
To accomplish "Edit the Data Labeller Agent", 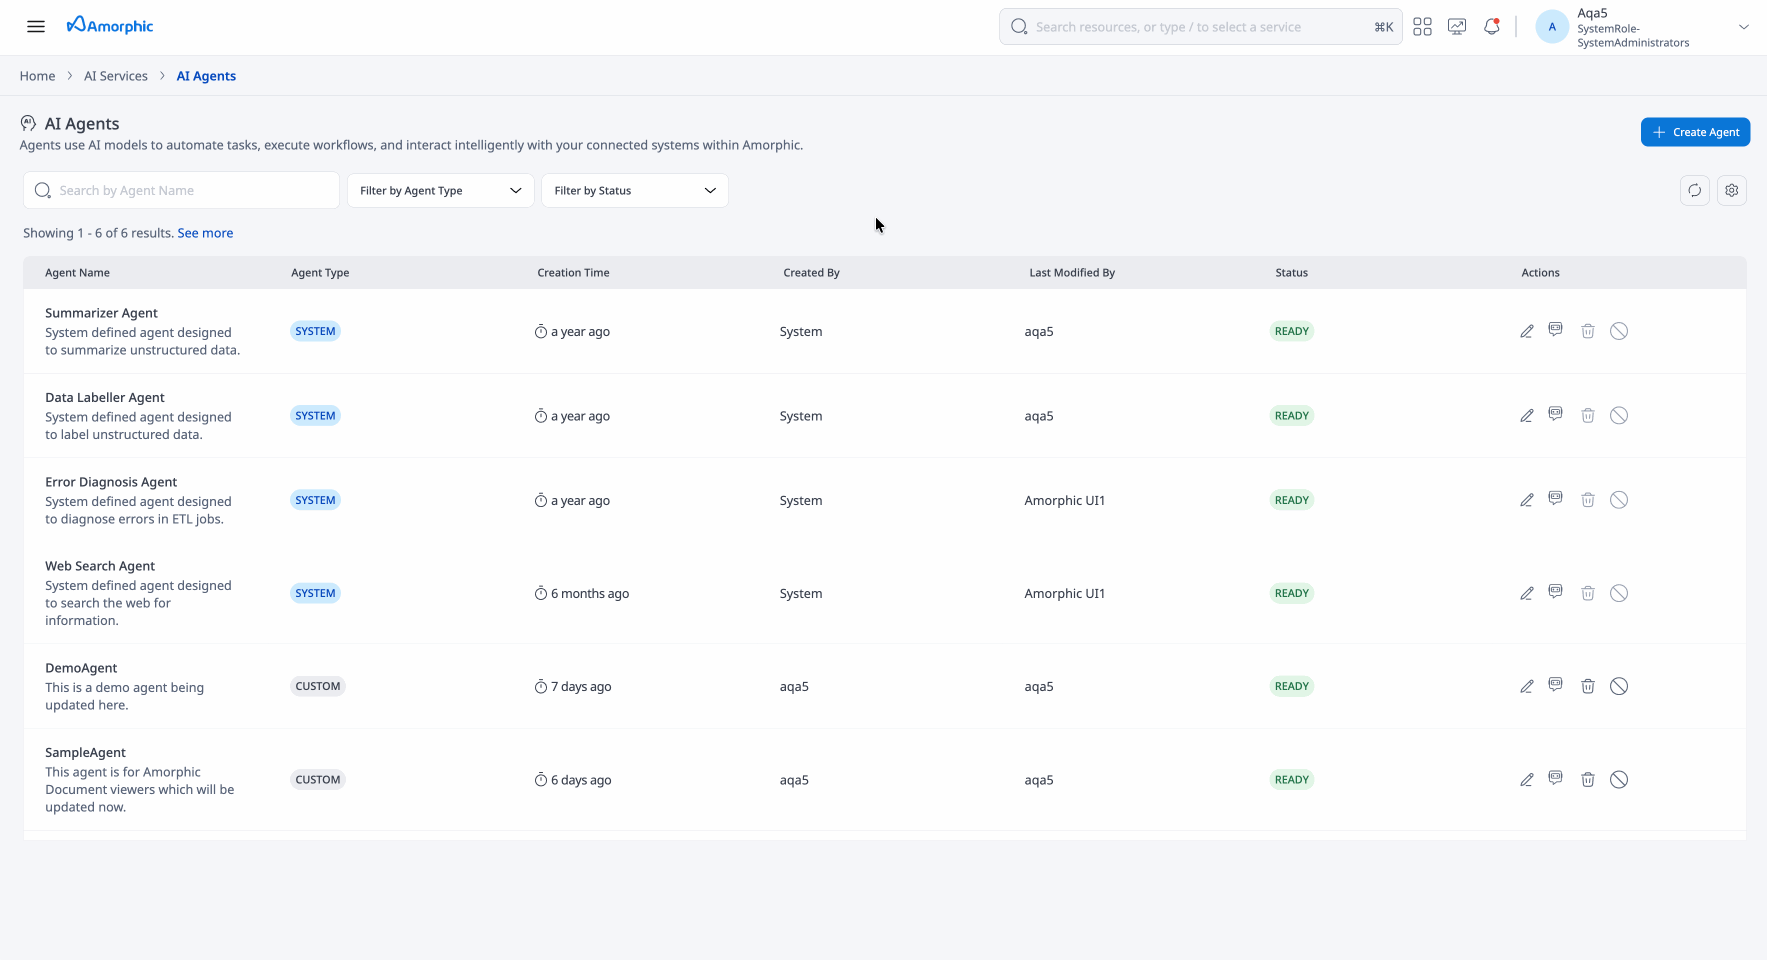I will tap(1527, 415).
